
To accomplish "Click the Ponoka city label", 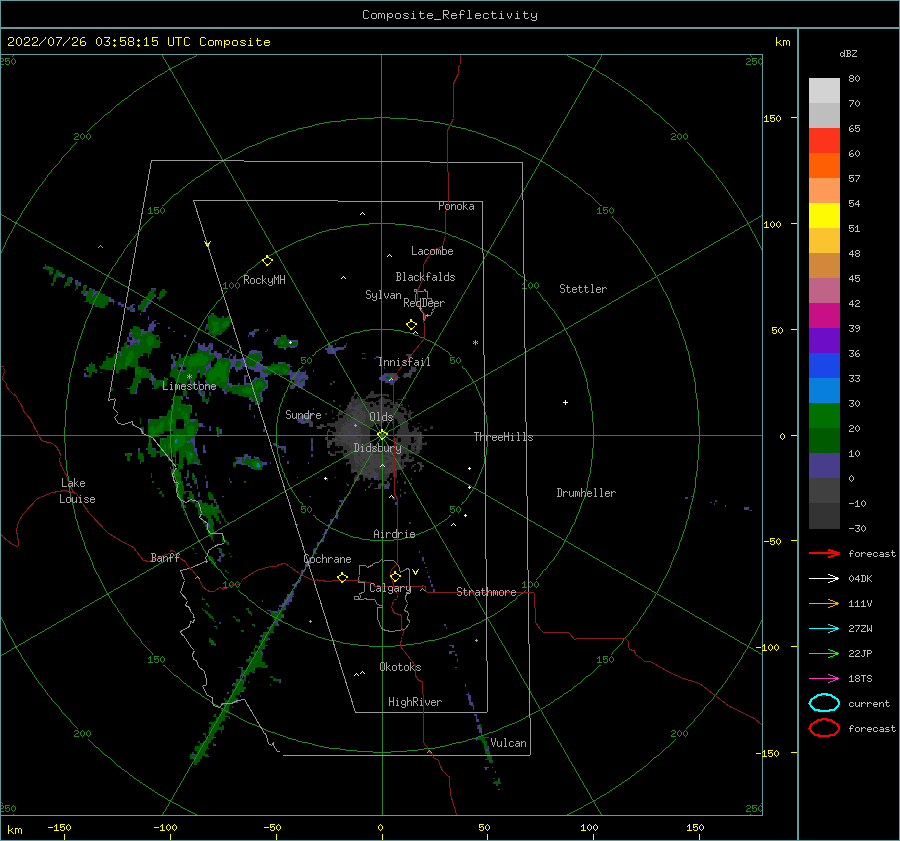I will (x=456, y=206).
